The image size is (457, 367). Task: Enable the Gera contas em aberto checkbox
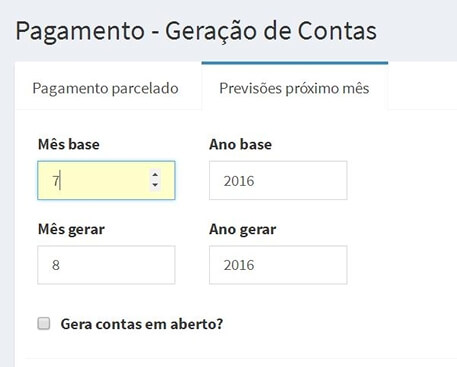pos(44,323)
